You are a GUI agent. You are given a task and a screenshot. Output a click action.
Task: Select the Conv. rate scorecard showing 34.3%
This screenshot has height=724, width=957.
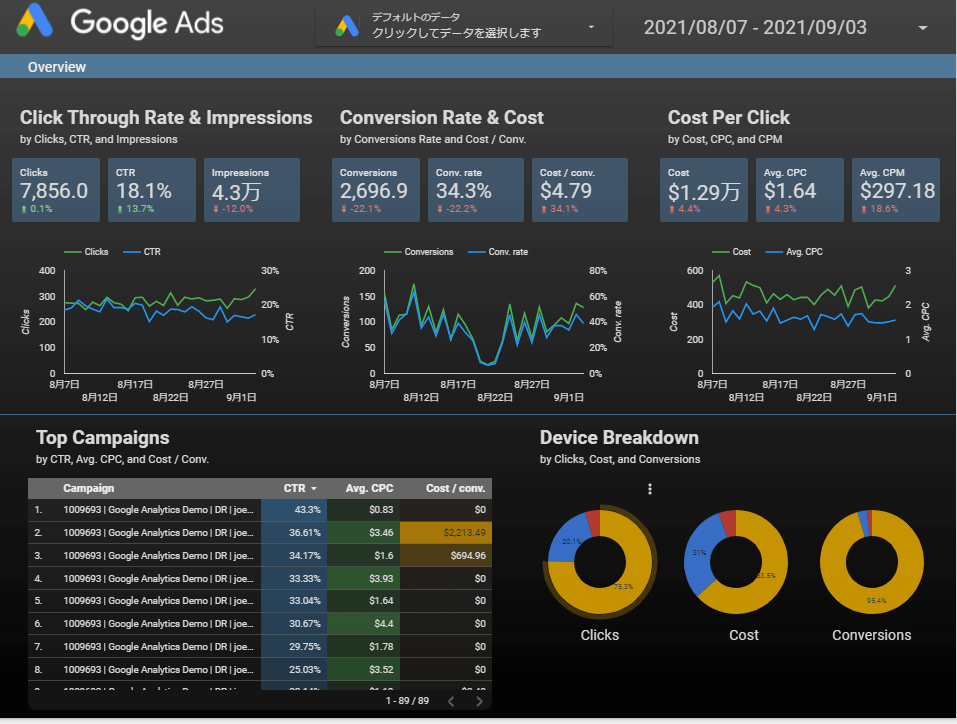(x=476, y=190)
